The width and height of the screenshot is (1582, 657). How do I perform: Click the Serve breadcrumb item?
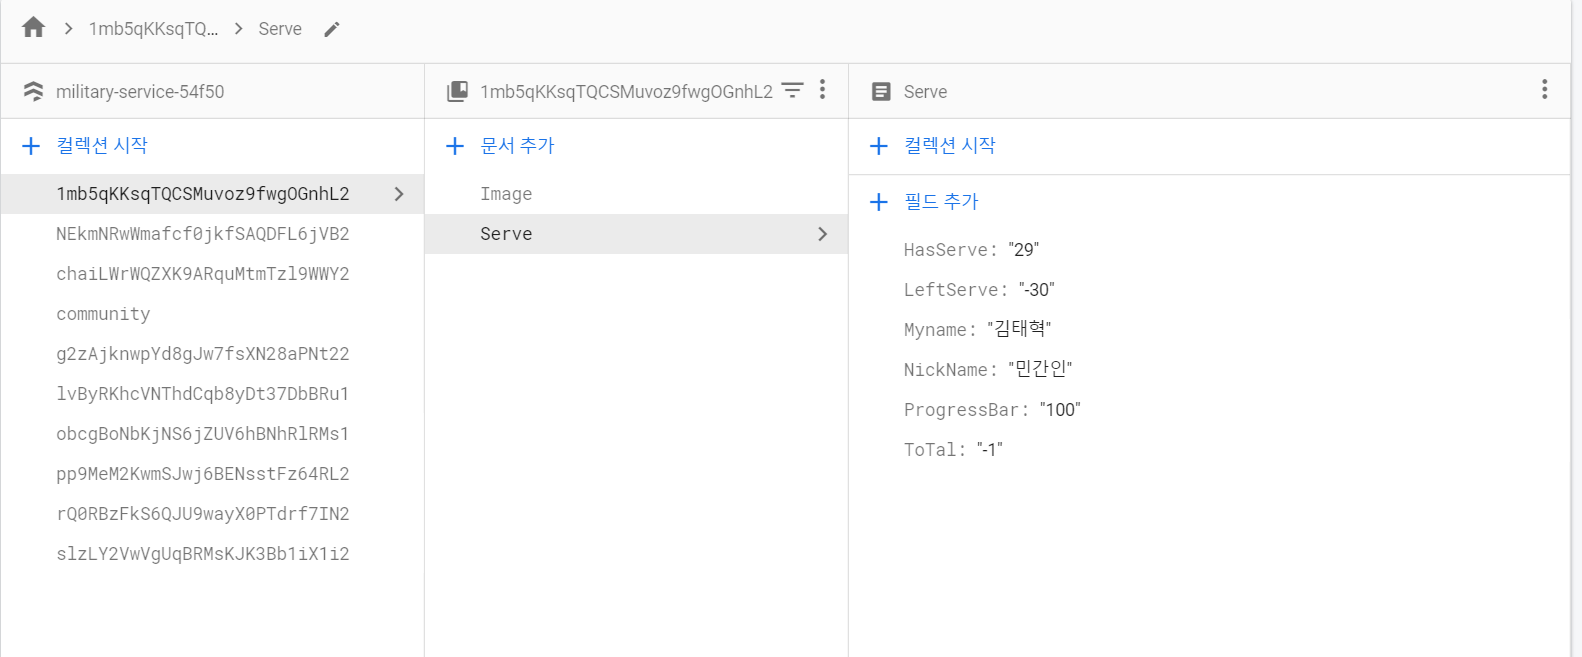pos(279,29)
